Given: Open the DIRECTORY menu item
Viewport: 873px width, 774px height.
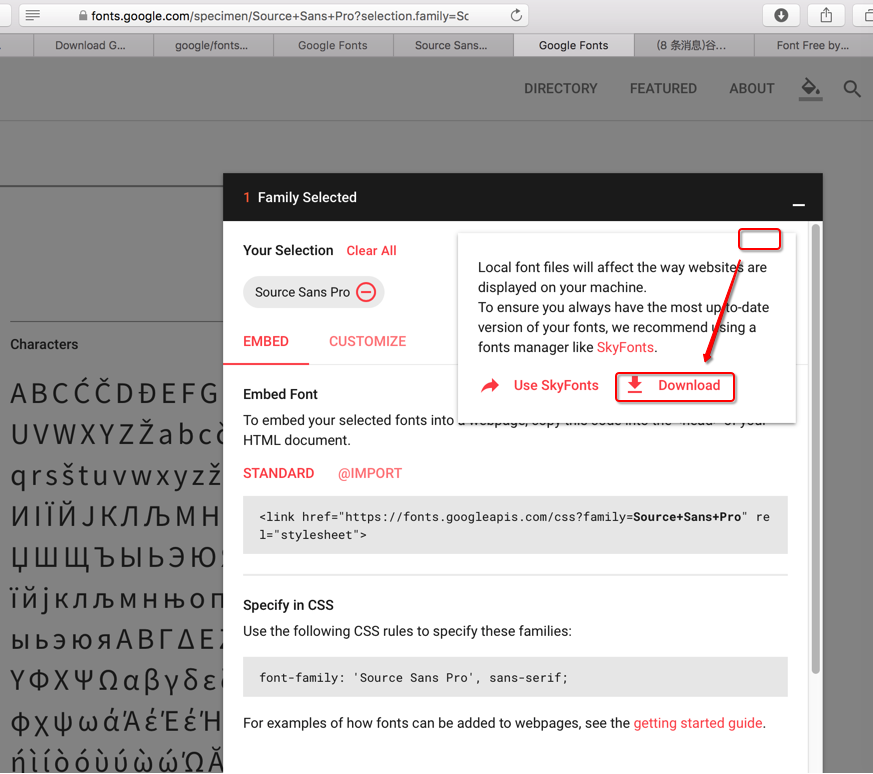Looking at the screenshot, I should (561, 89).
